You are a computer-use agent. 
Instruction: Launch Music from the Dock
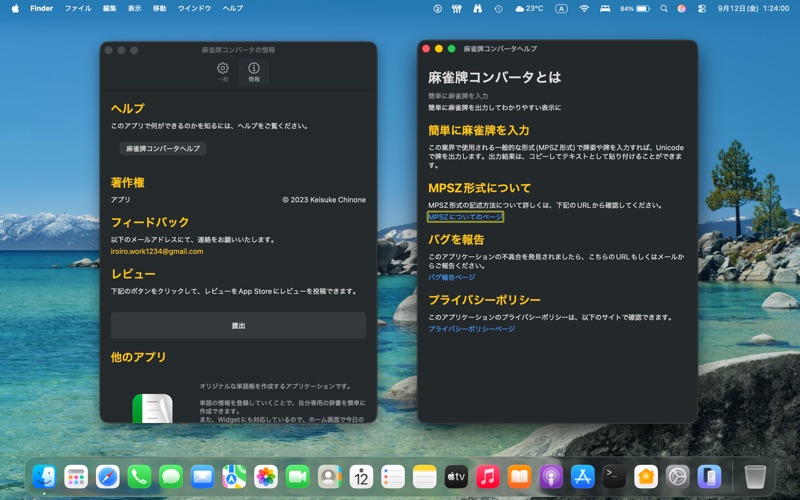pos(488,477)
